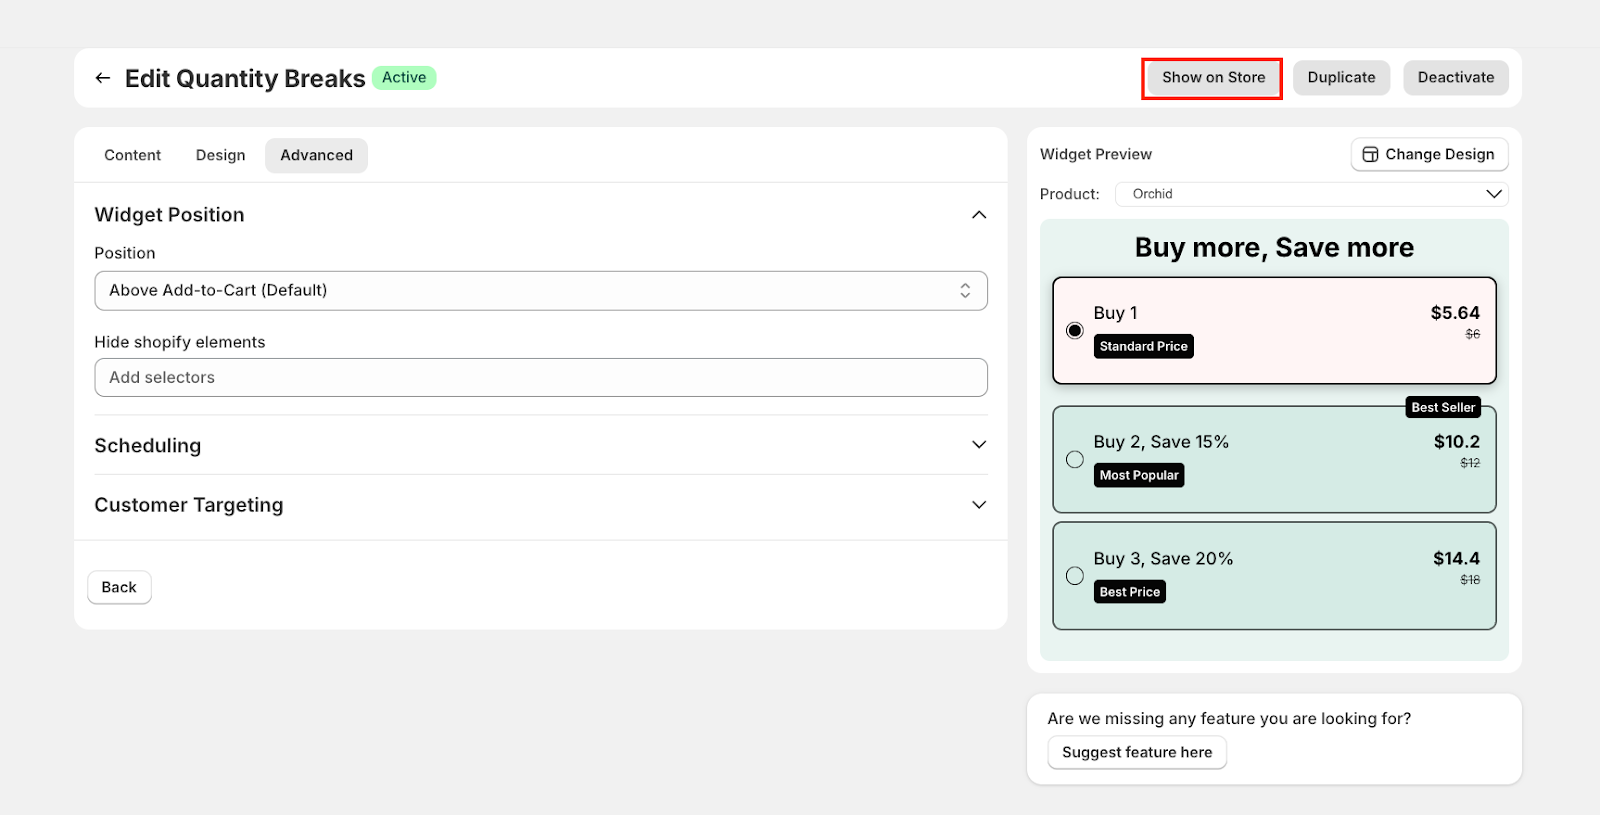Click the Best Seller label tag
Screen dimensions: 1600x815
pos(1442,408)
